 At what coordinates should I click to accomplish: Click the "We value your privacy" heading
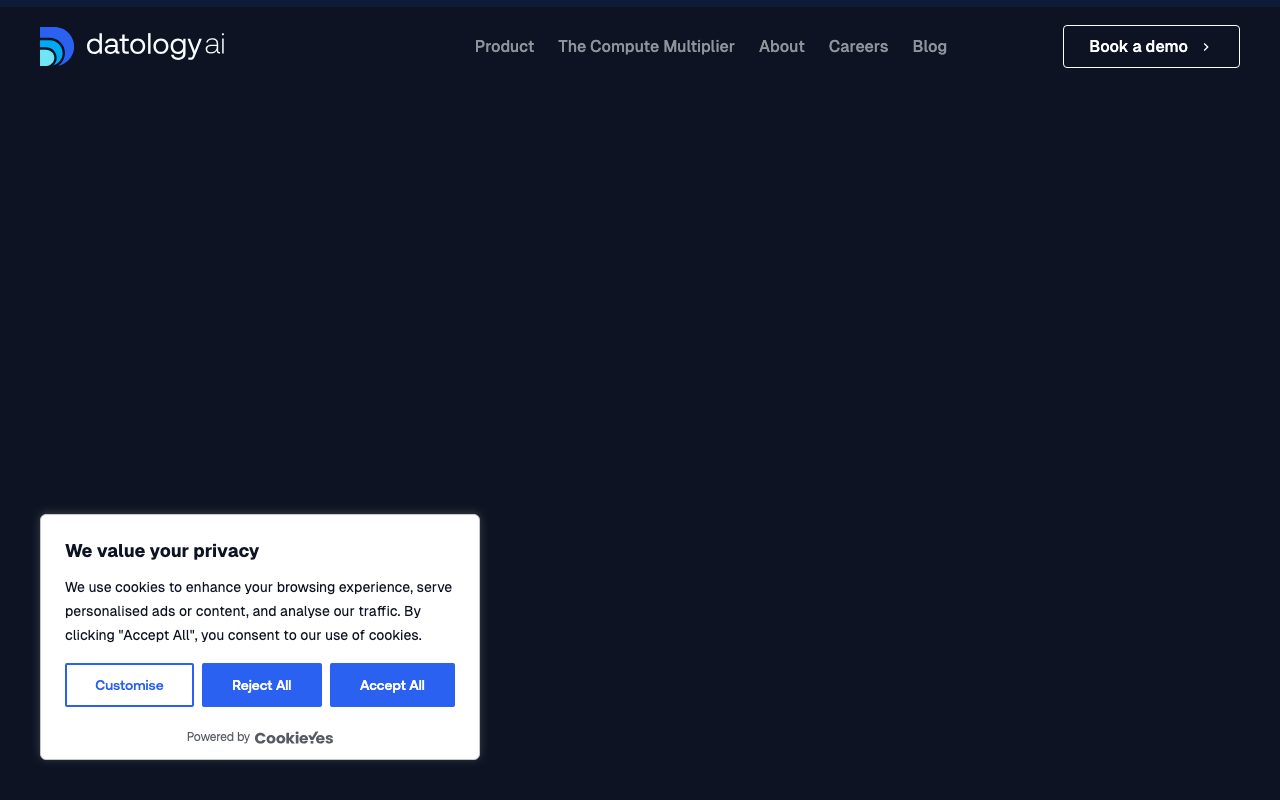162,551
